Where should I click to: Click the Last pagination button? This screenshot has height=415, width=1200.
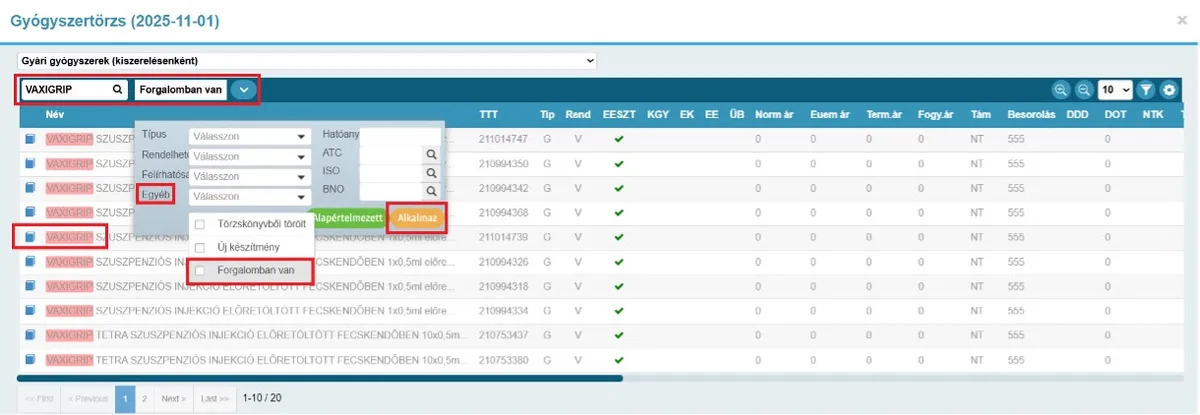tap(214, 398)
